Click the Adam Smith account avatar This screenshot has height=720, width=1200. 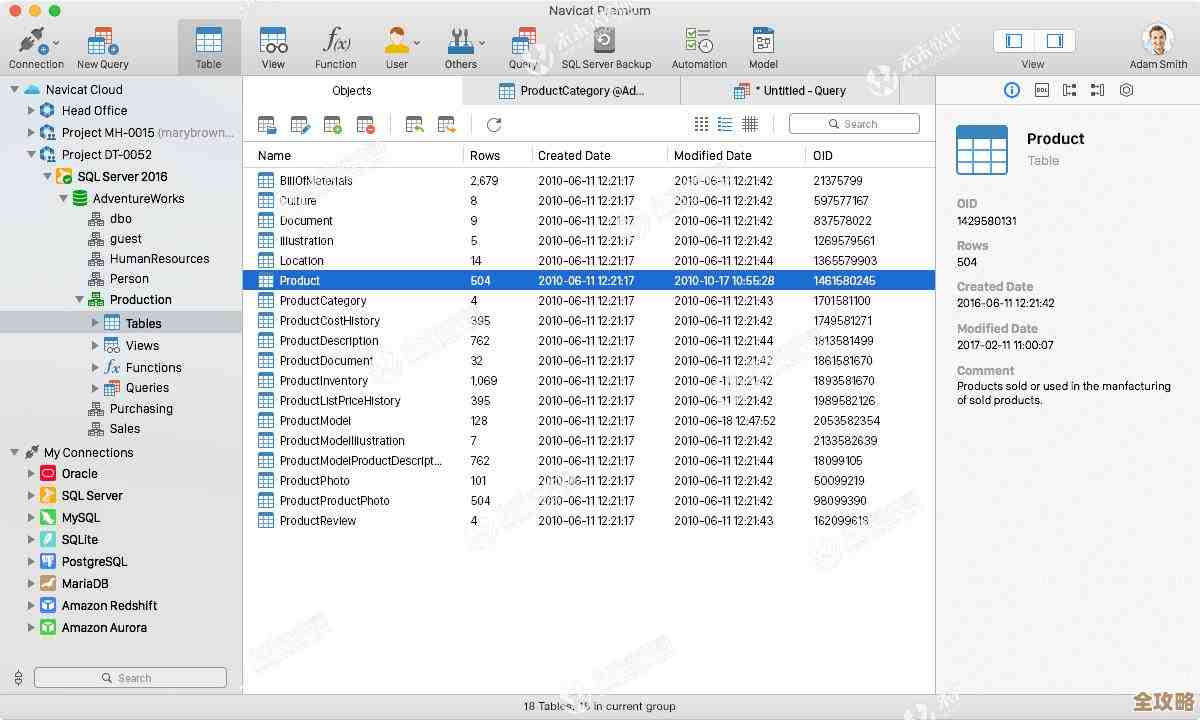(1158, 40)
